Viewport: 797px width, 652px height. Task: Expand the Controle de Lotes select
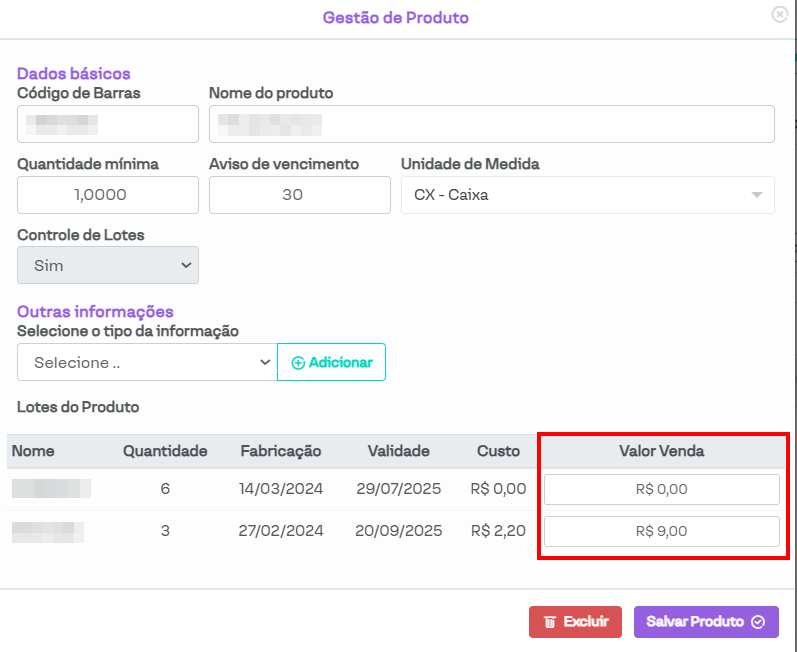click(x=108, y=266)
